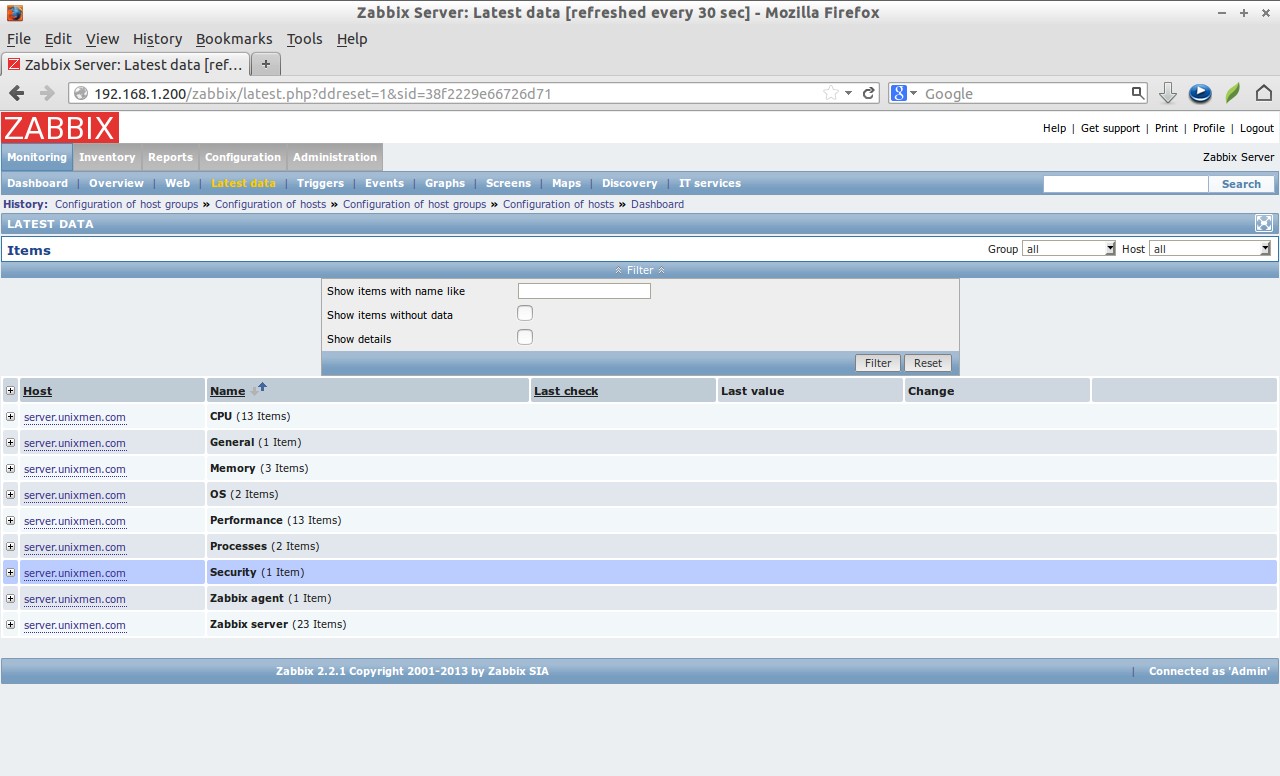Viewport: 1280px width, 776px height.
Task: Expand the General (1 Item) row
Action: click(10, 443)
